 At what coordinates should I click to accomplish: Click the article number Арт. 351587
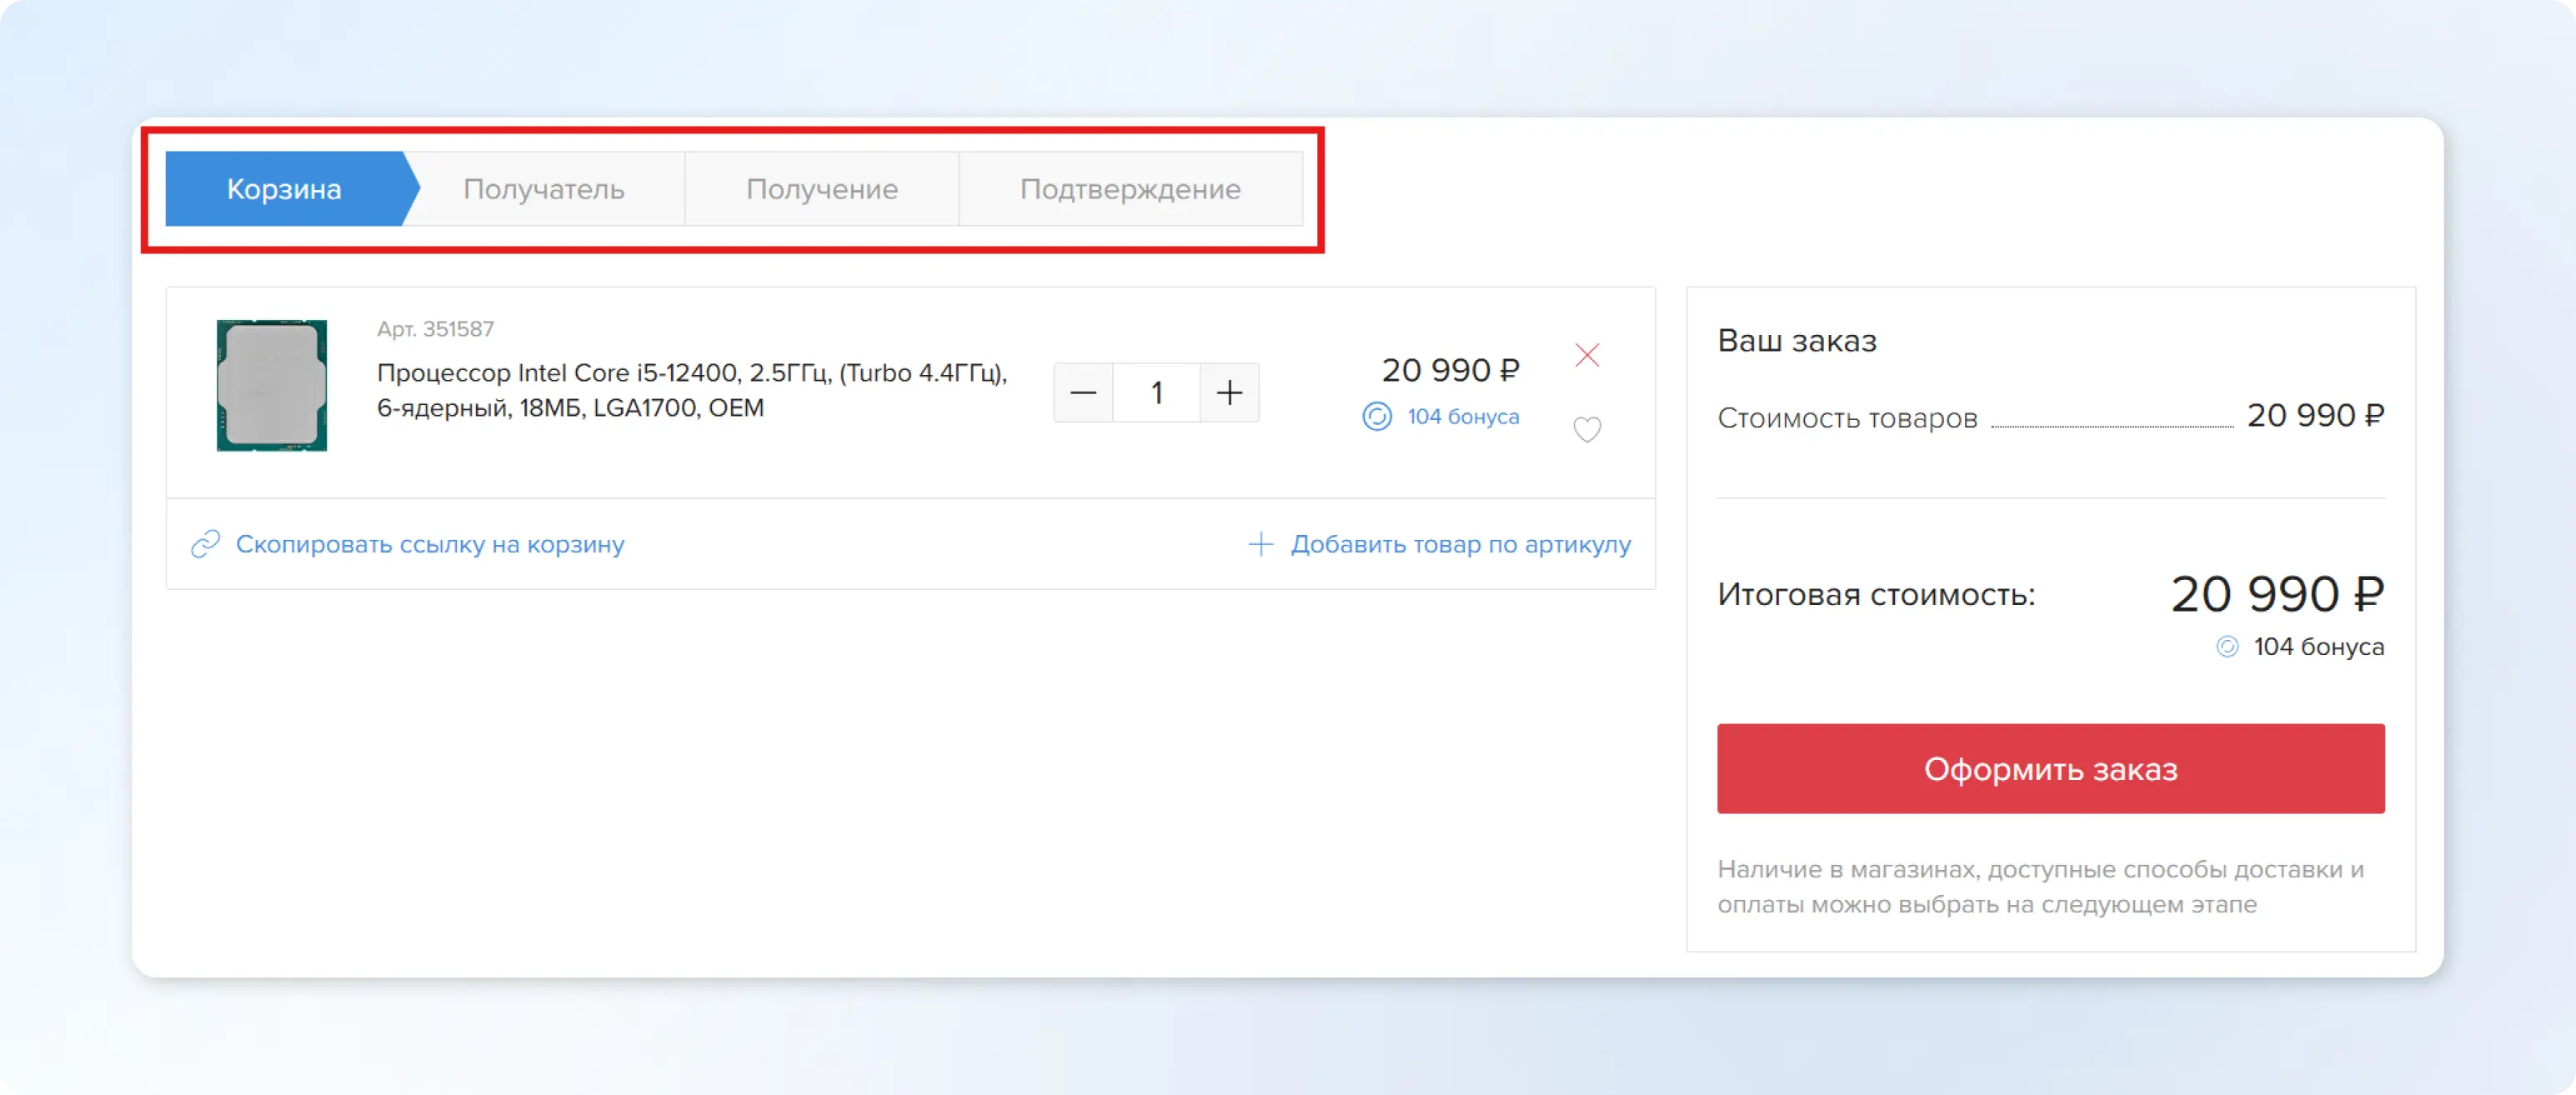[434, 328]
